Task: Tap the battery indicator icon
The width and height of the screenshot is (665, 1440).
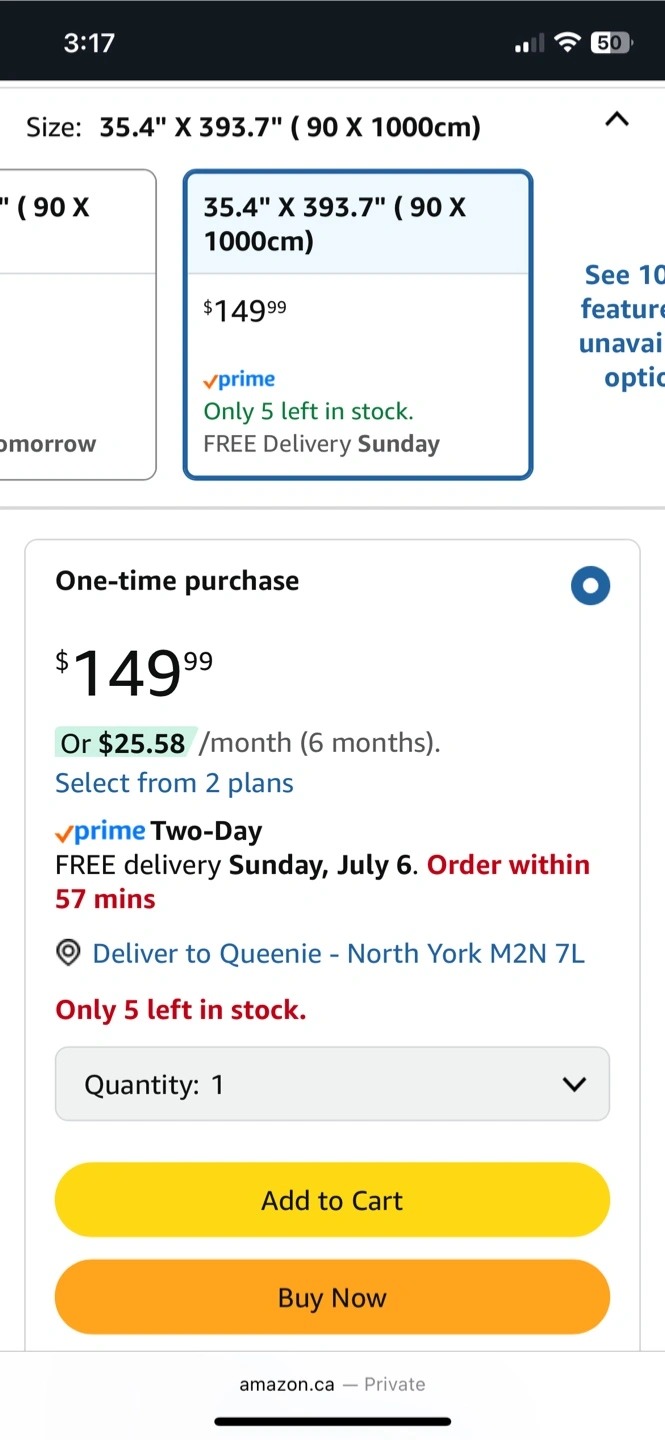Action: [x=610, y=42]
